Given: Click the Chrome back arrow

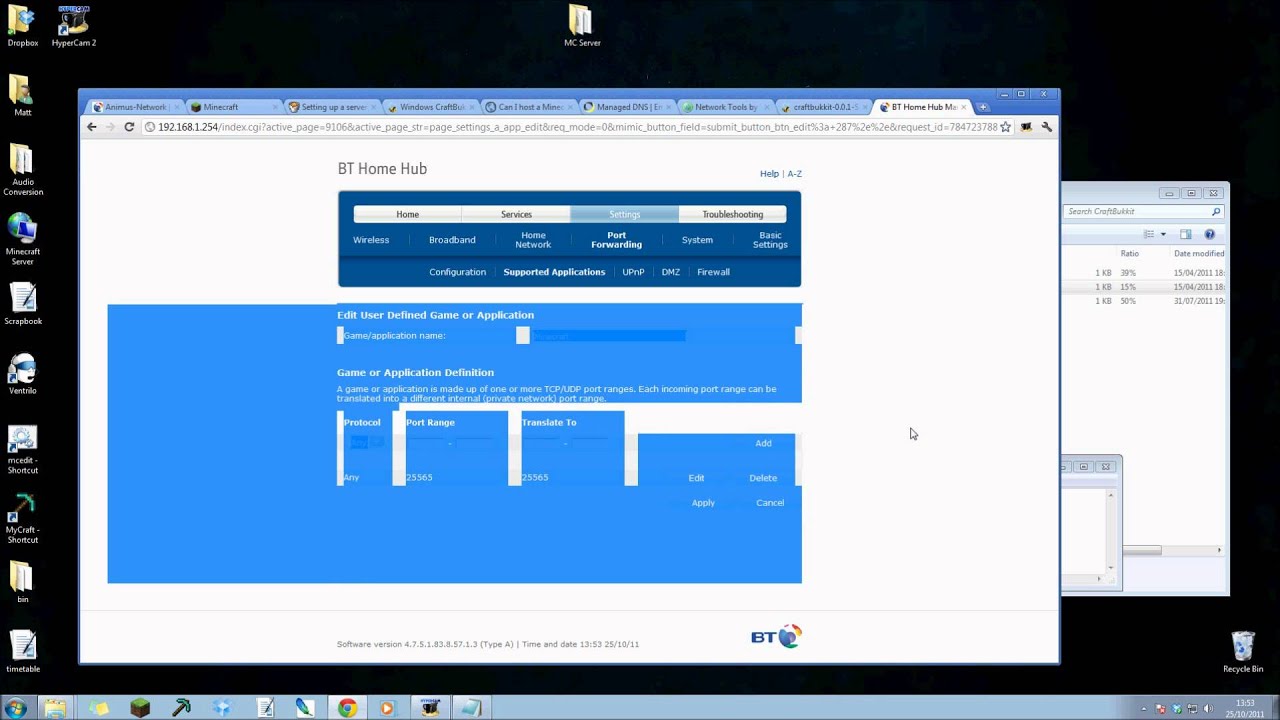Looking at the screenshot, I should pyautogui.click(x=92, y=127).
